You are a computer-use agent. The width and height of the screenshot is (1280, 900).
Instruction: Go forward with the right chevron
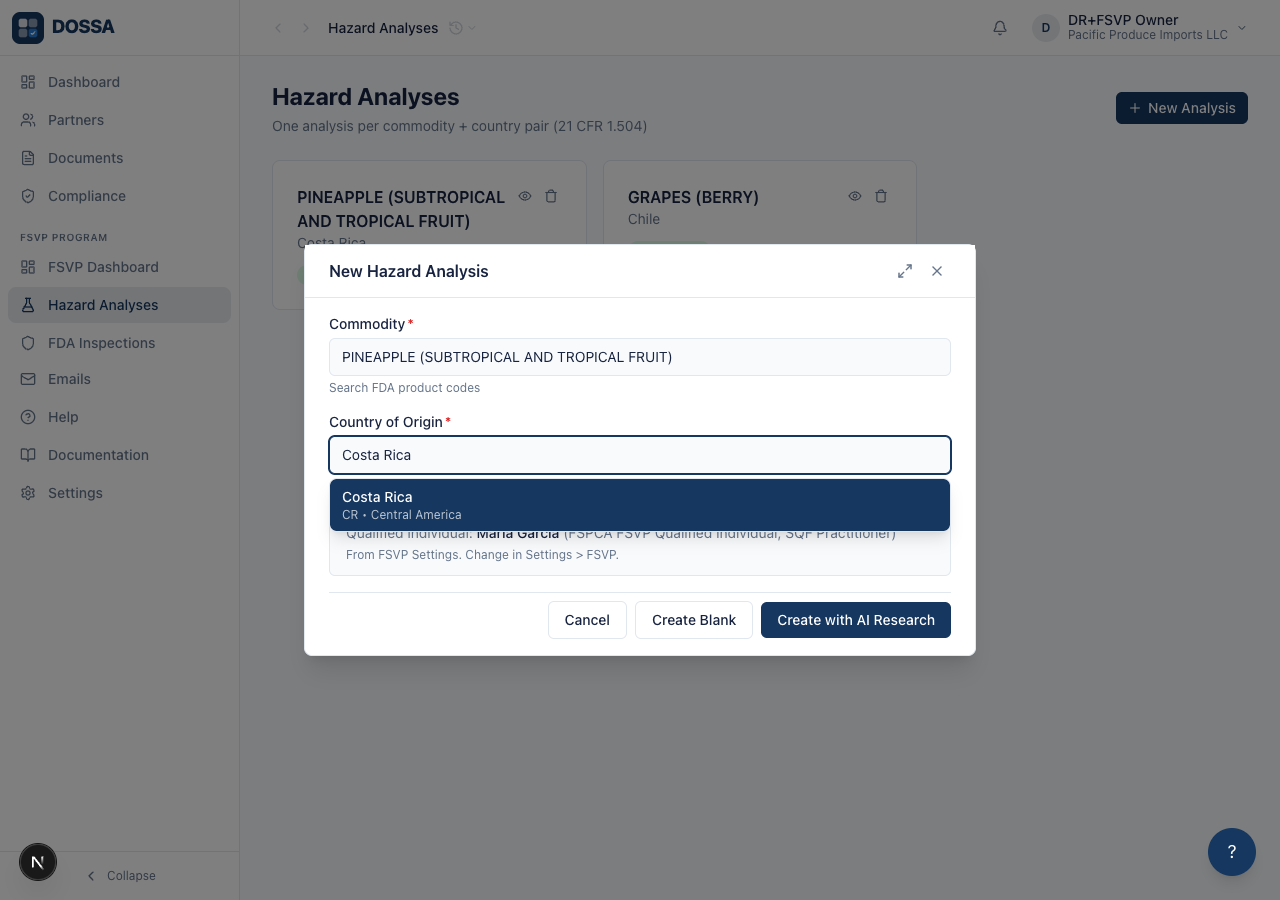[x=306, y=28]
